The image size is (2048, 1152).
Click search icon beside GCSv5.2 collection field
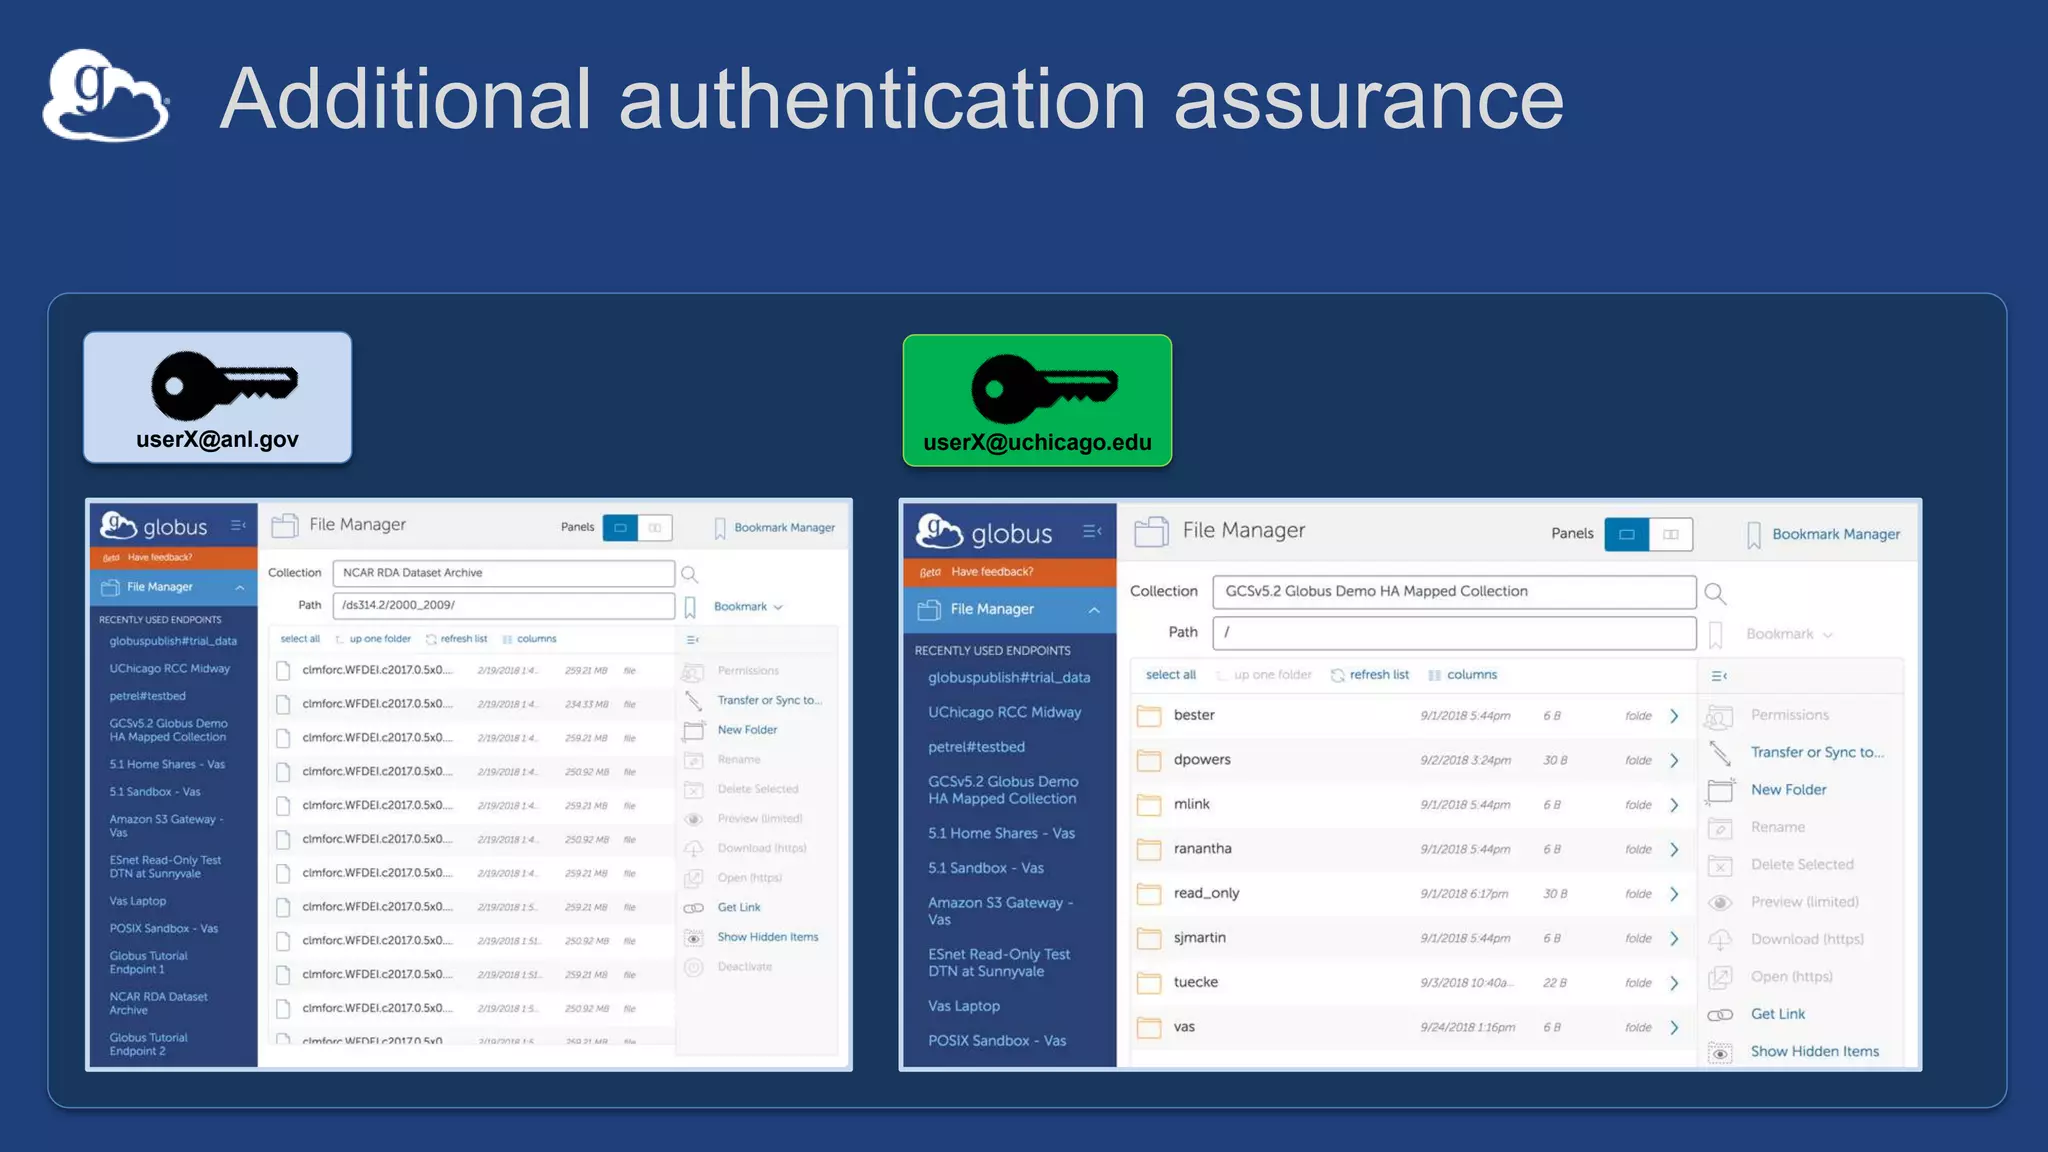click(x=1715, y=593)
